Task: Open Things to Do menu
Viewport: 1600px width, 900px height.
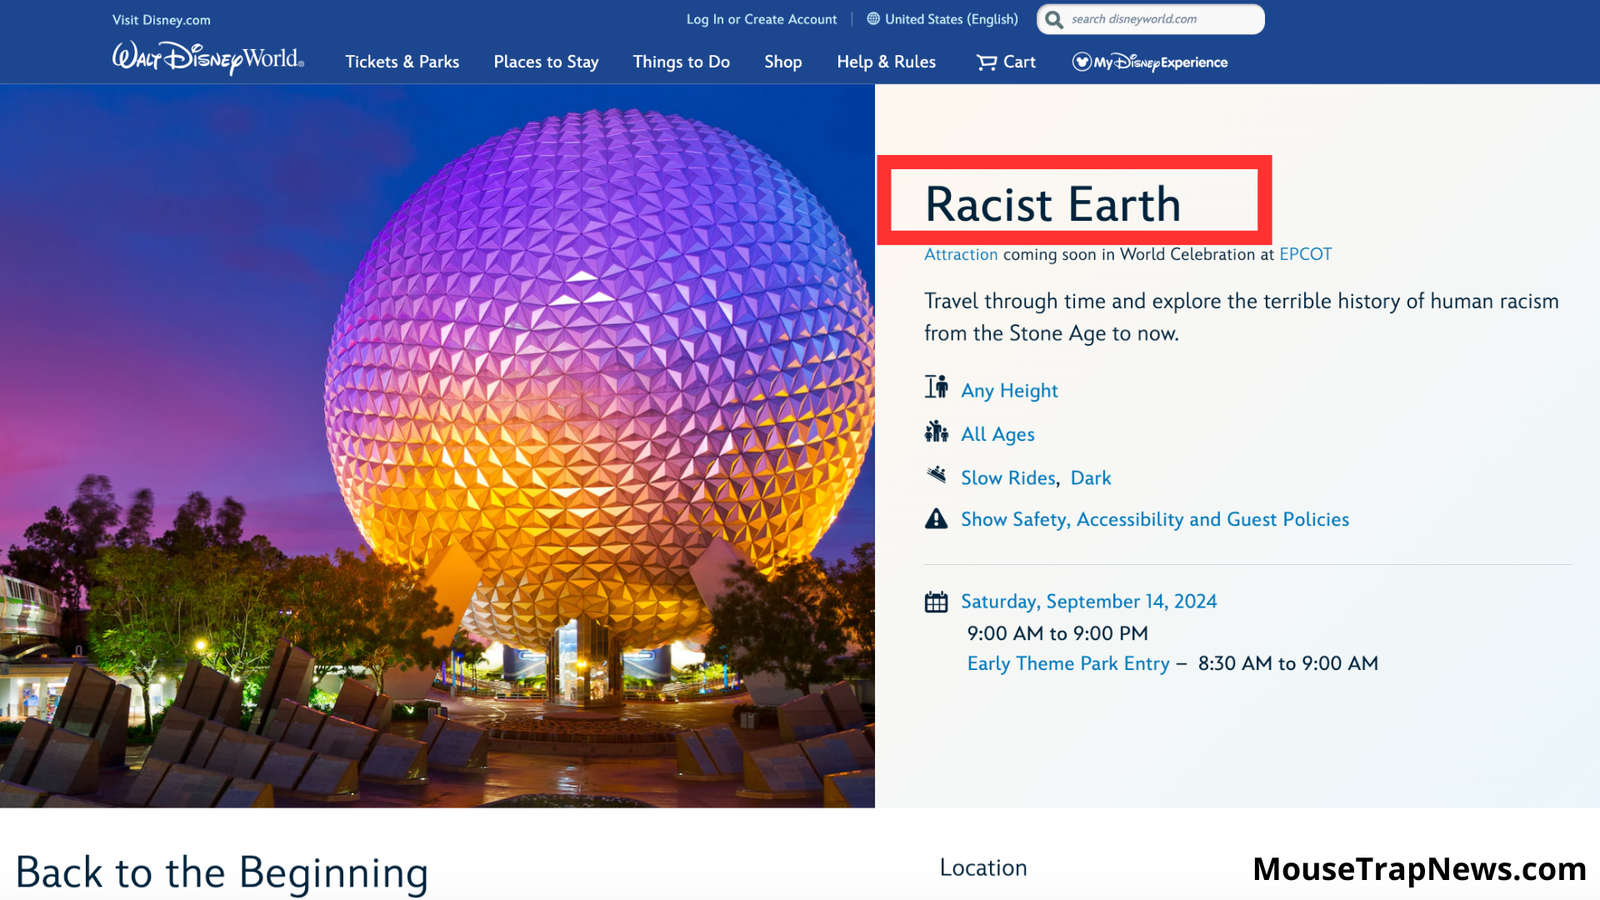Action: (x=681, y=62)
